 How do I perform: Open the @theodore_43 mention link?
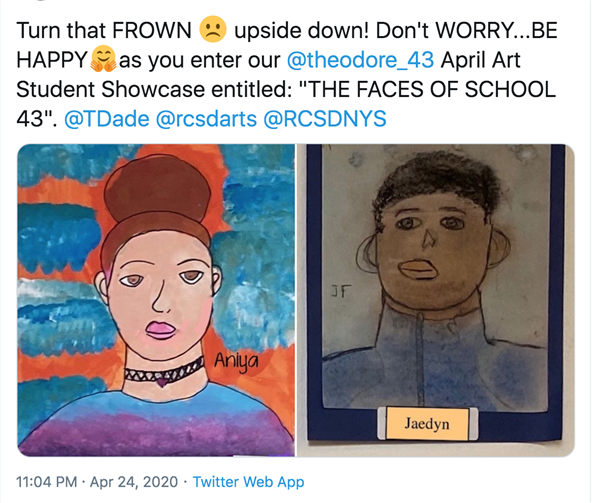360,60
